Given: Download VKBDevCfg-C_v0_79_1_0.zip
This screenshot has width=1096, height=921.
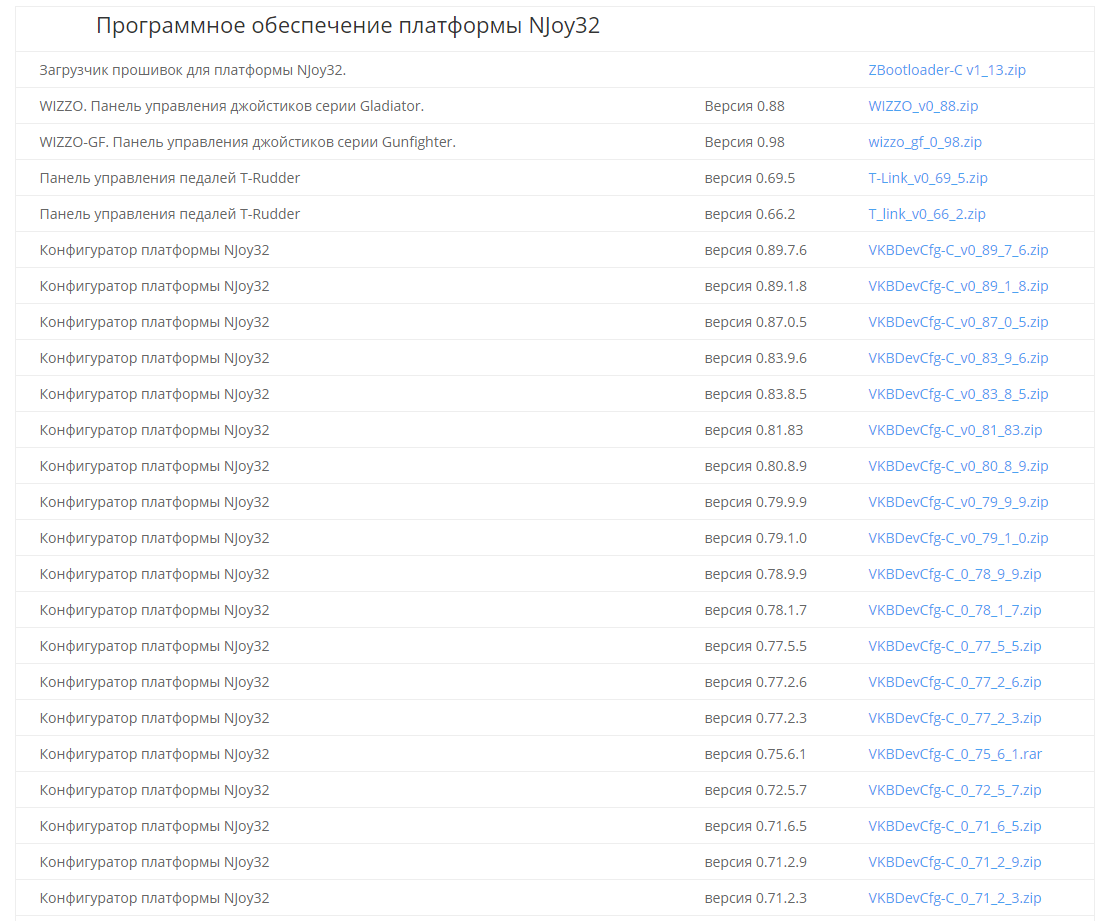Looking at the screenshot, I should [958, 538].
